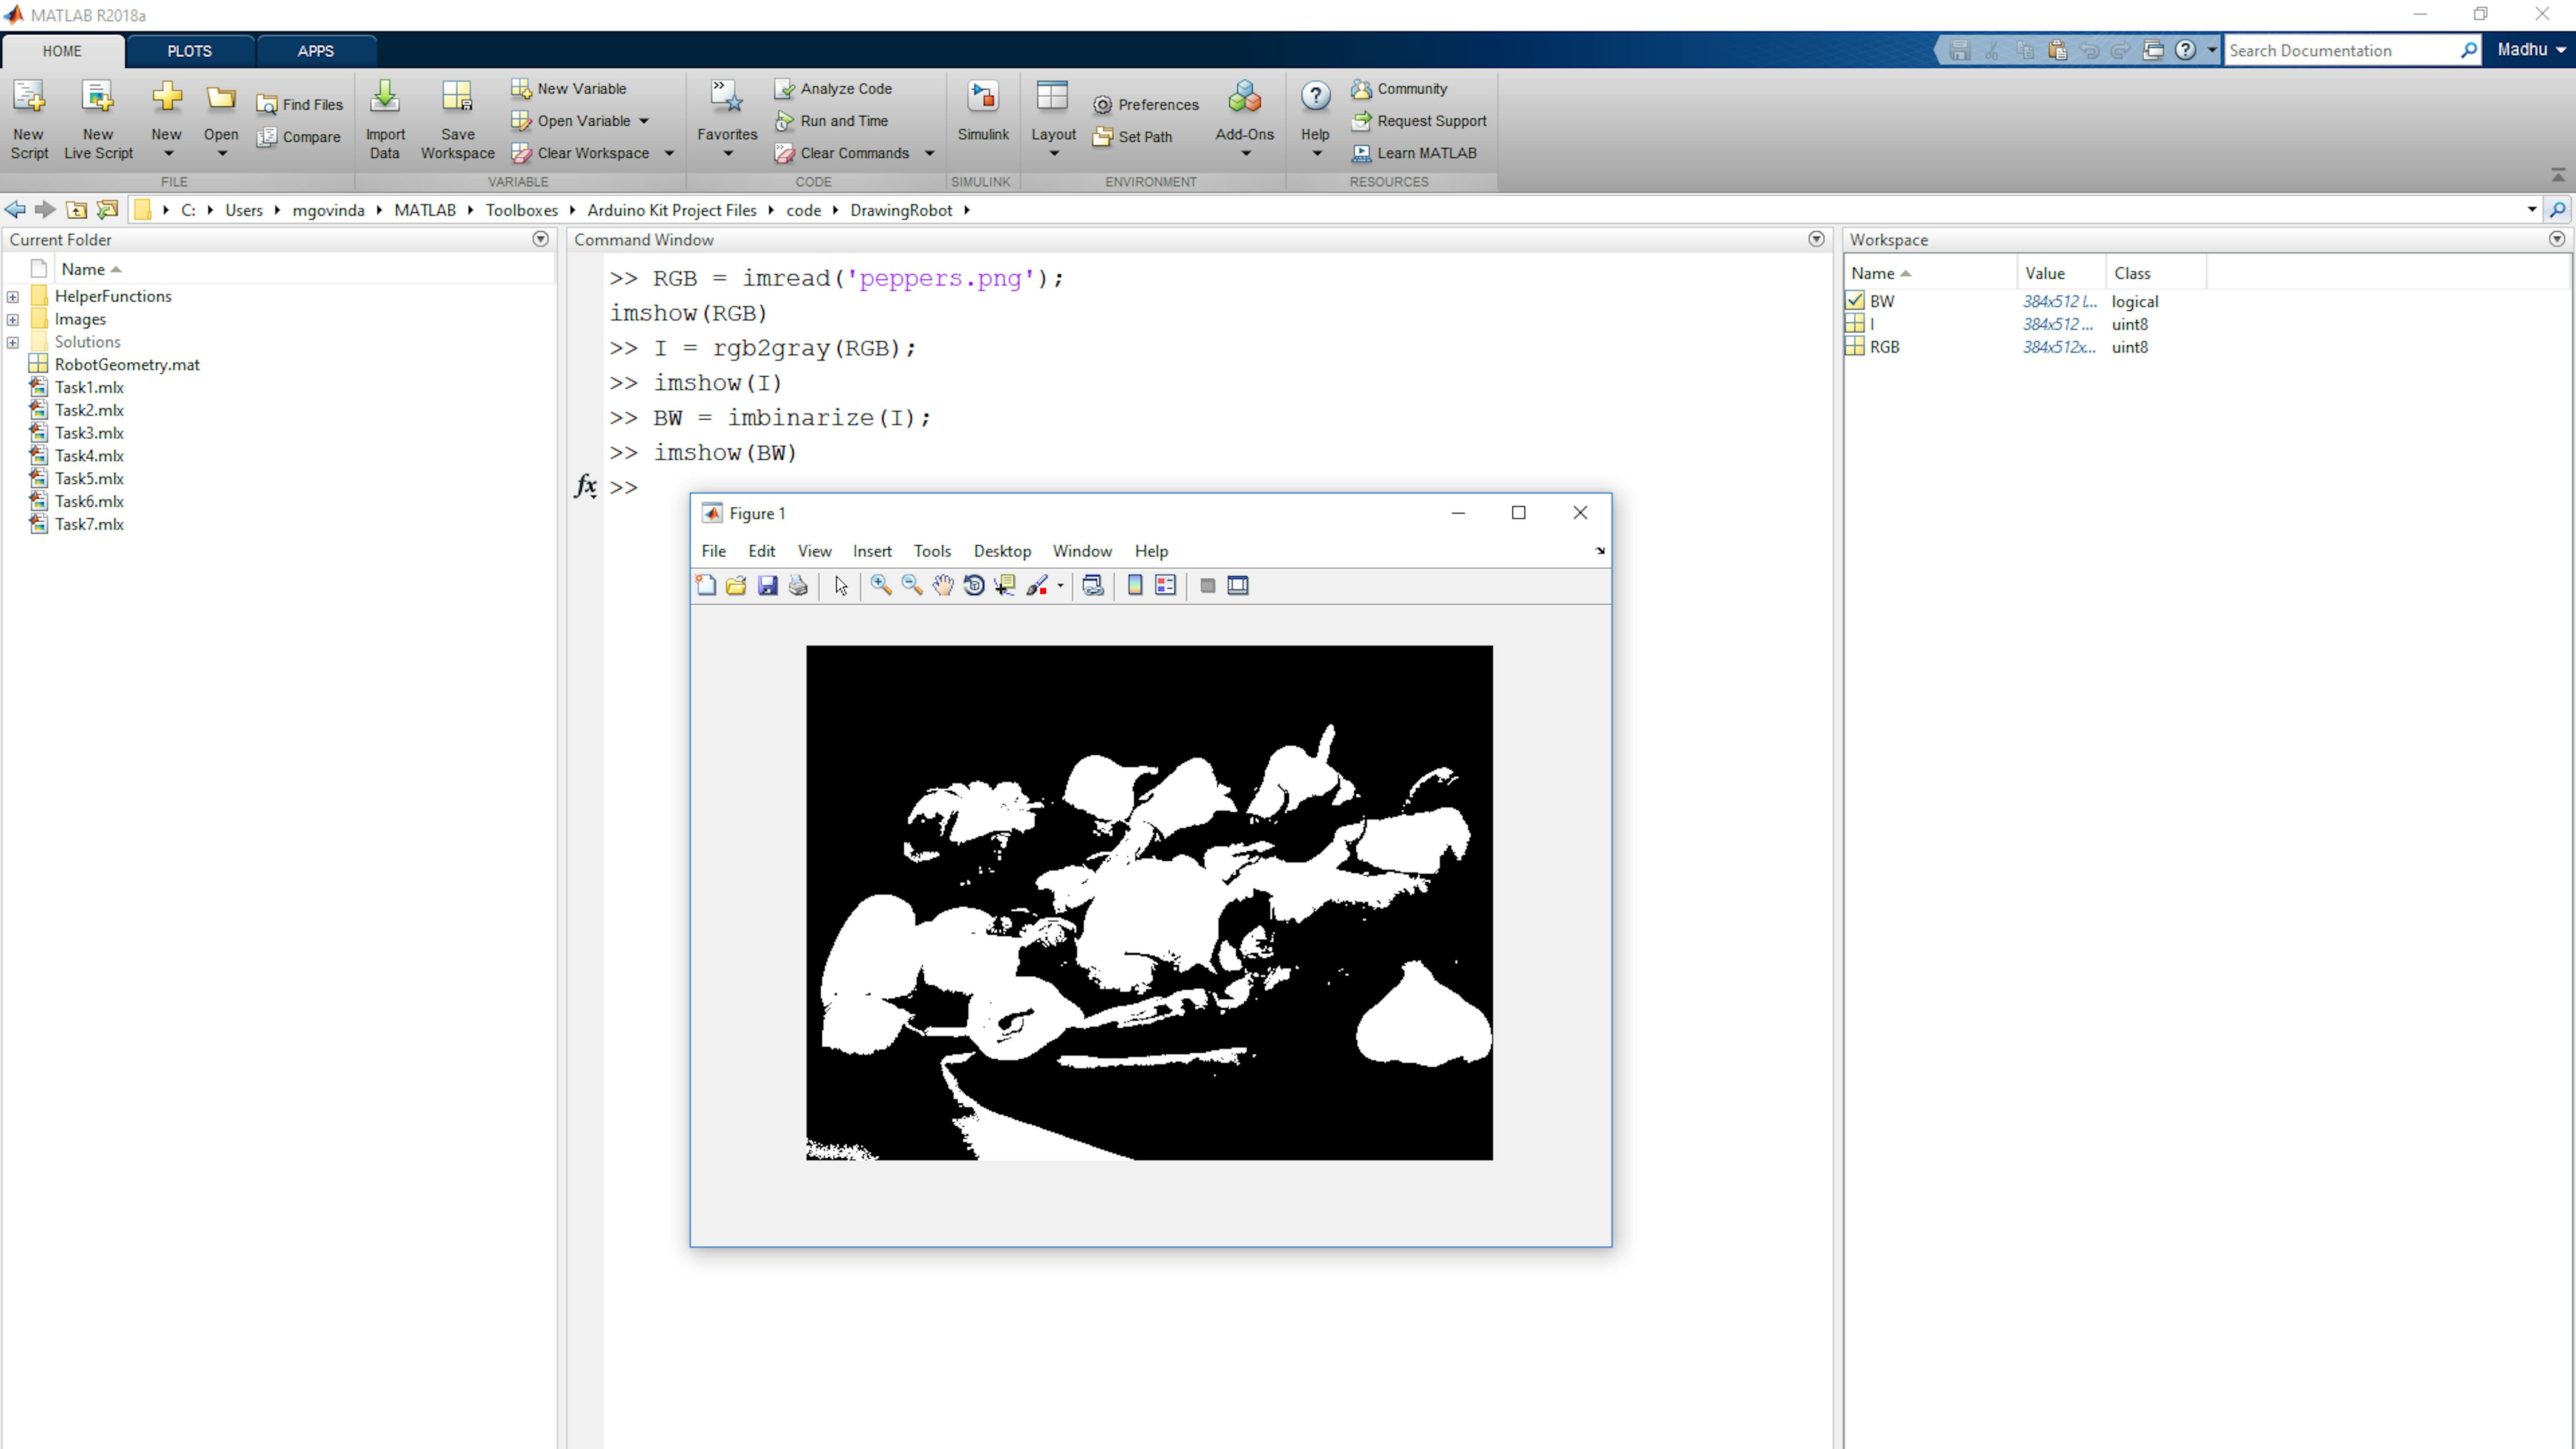Click the Switch Windows icon in quick access toolbar
The image size is (2576, 1449).
coord(2153,50)
